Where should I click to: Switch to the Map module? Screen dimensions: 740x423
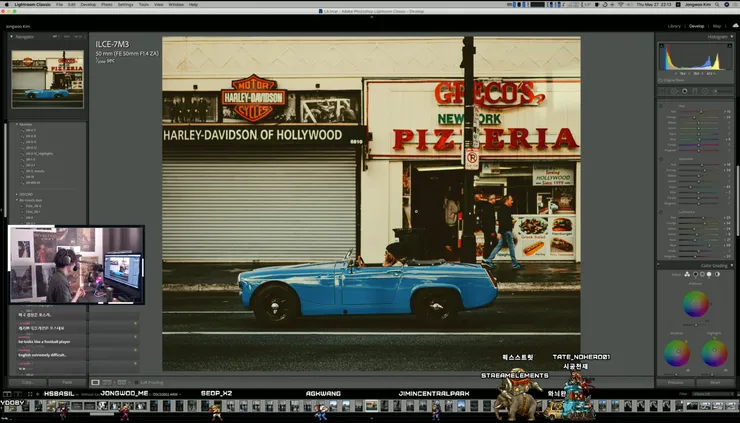(717, 26)
